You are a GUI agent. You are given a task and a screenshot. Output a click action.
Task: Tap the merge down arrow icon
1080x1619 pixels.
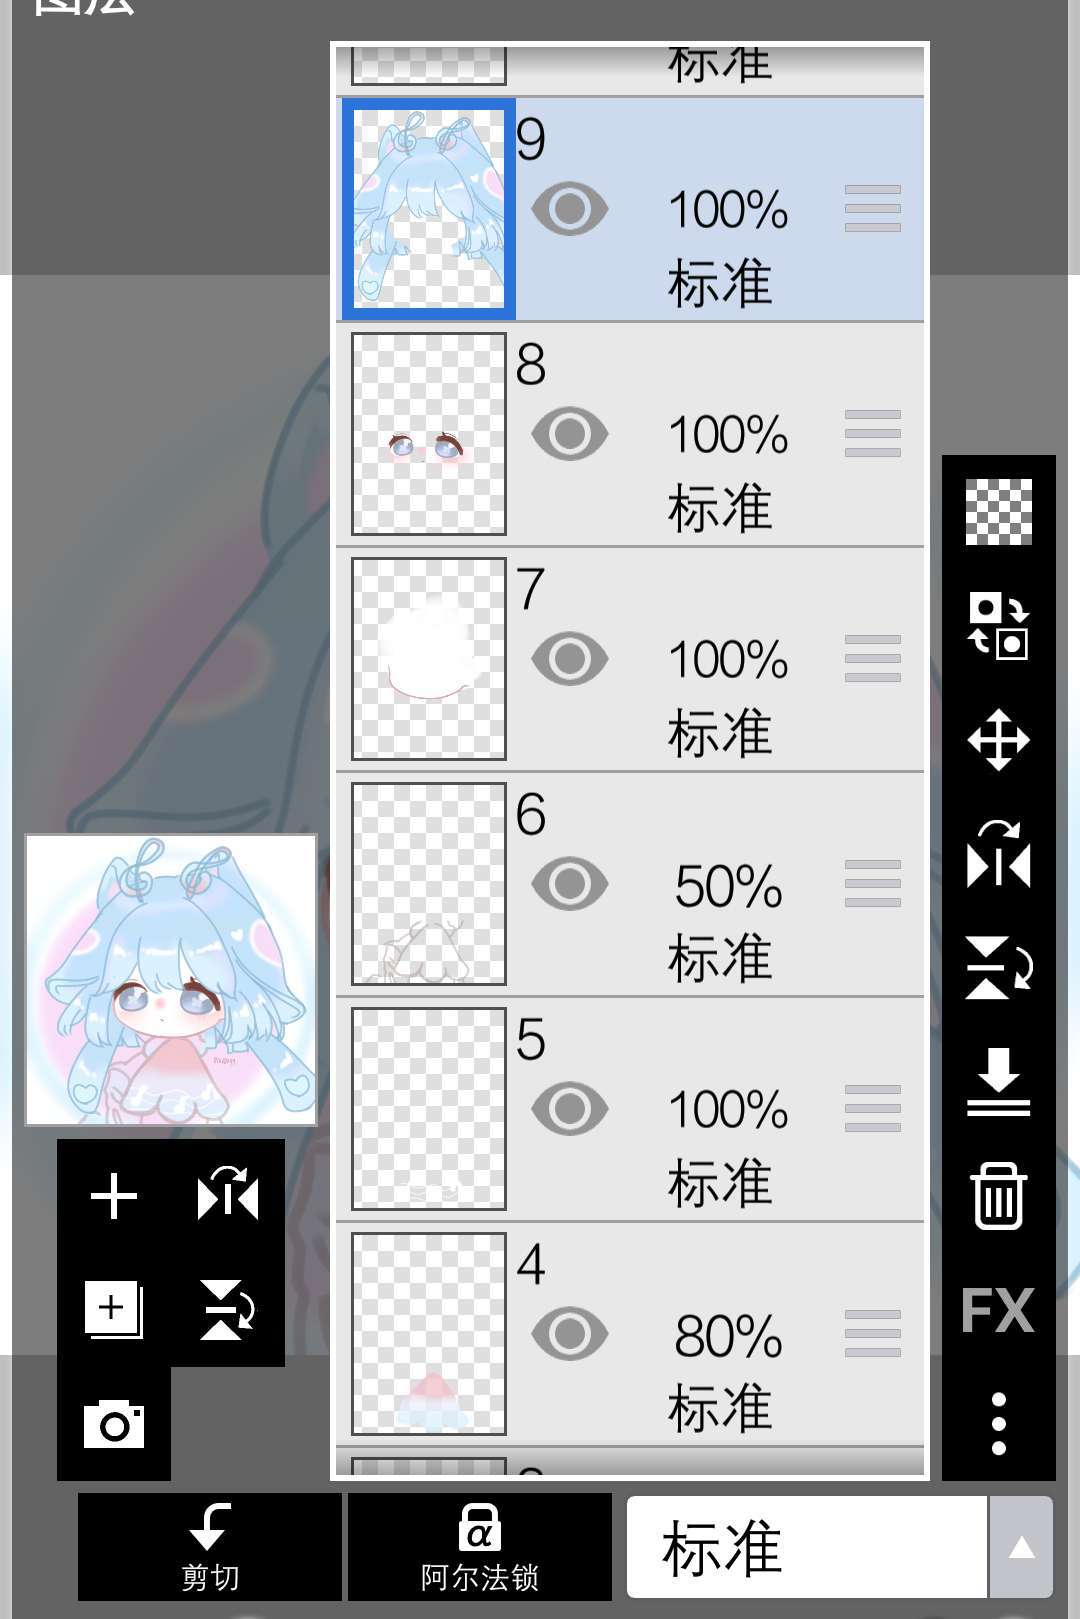pos(998,1082)
